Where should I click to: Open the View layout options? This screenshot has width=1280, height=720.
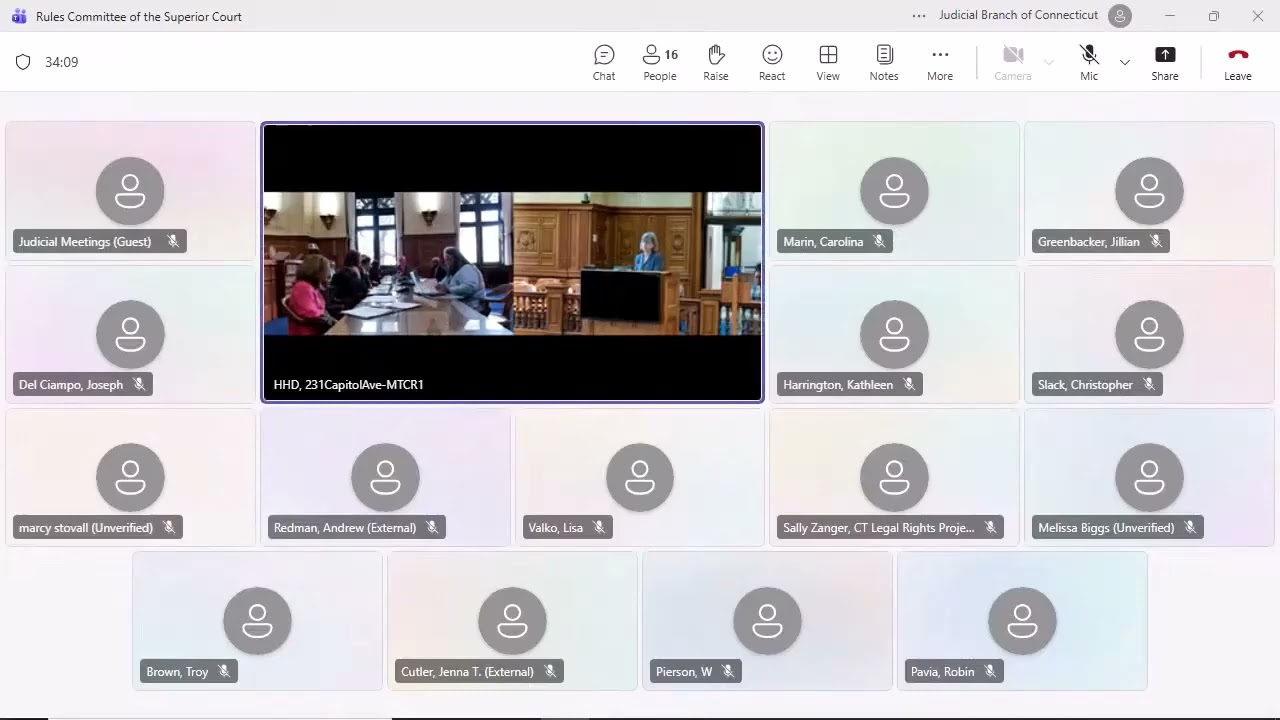(828, 62)
